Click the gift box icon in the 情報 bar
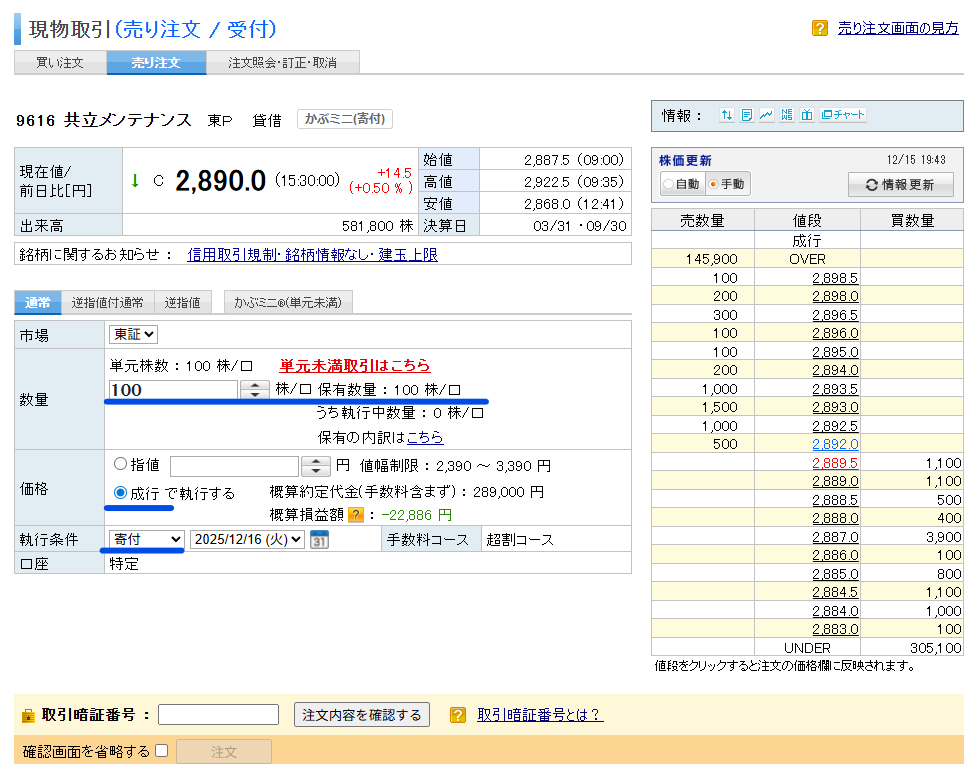 806,115
